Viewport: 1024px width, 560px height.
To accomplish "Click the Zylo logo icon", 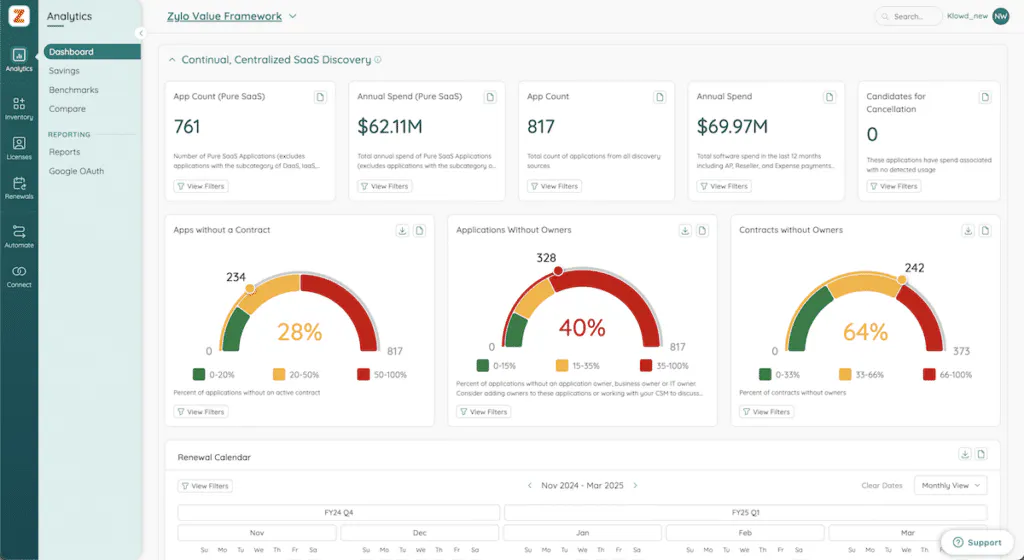I will [19, 16].
